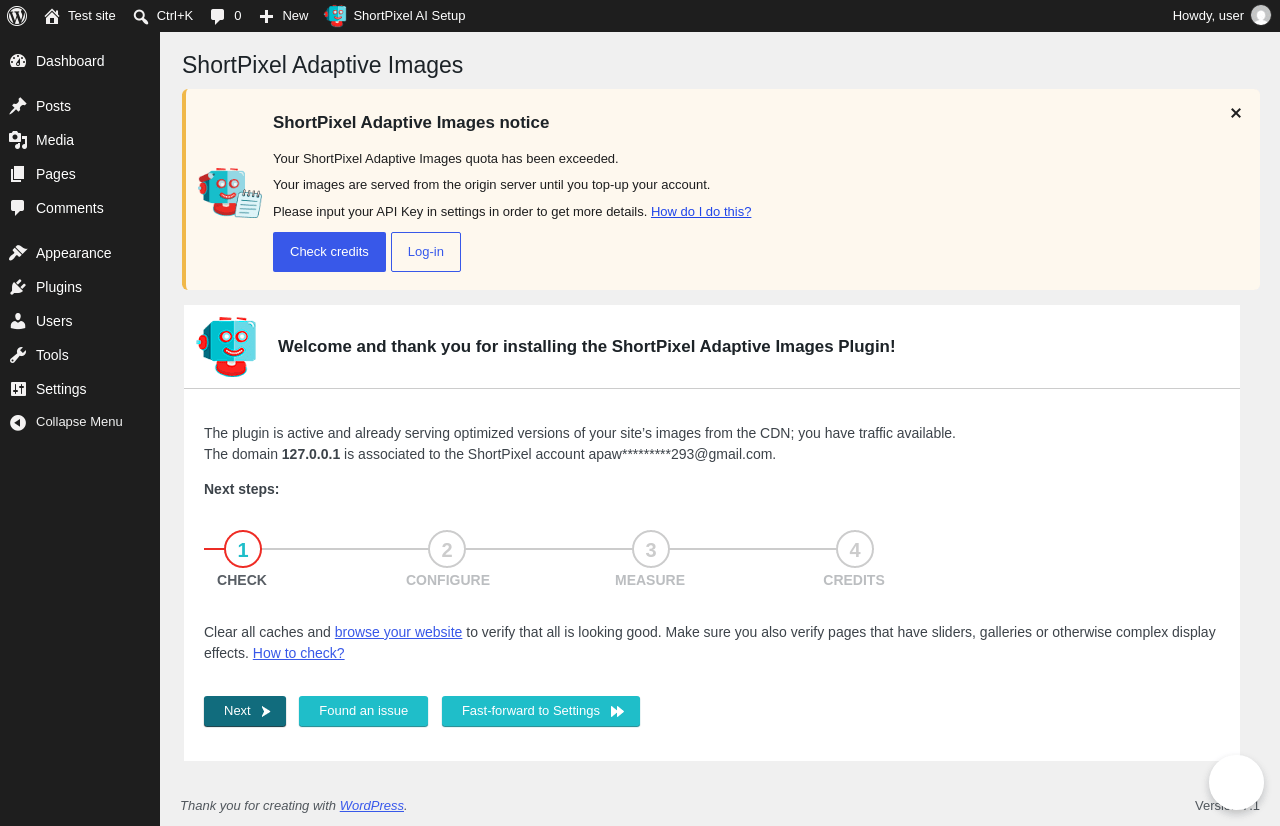Click the 'ShortPixel Adaptive Images' page heading
The width and height of the screenshot is (1280, 826).
pos(323,65)
